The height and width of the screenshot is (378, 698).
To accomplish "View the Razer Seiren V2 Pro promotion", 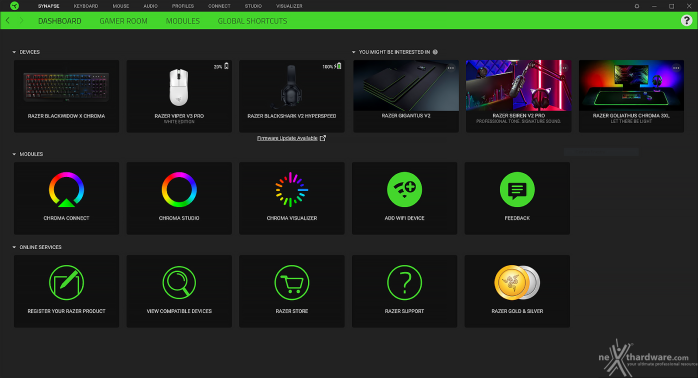I will pos(519,96).
